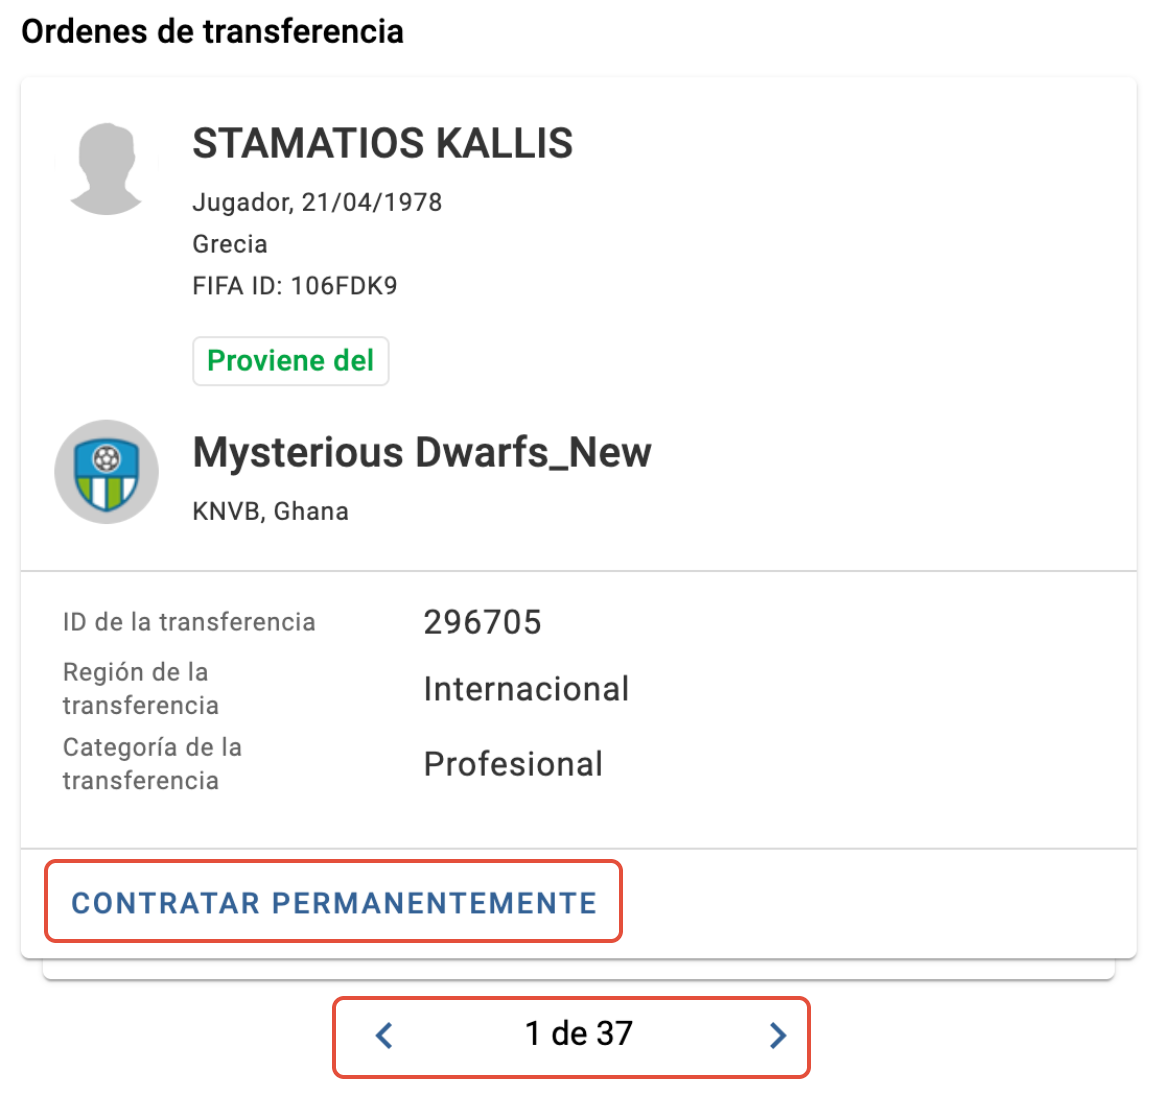1168x1094 pixels.
Task: Click CONTRATAR PERMANENTEMENTE button
Action: point(334,903)
